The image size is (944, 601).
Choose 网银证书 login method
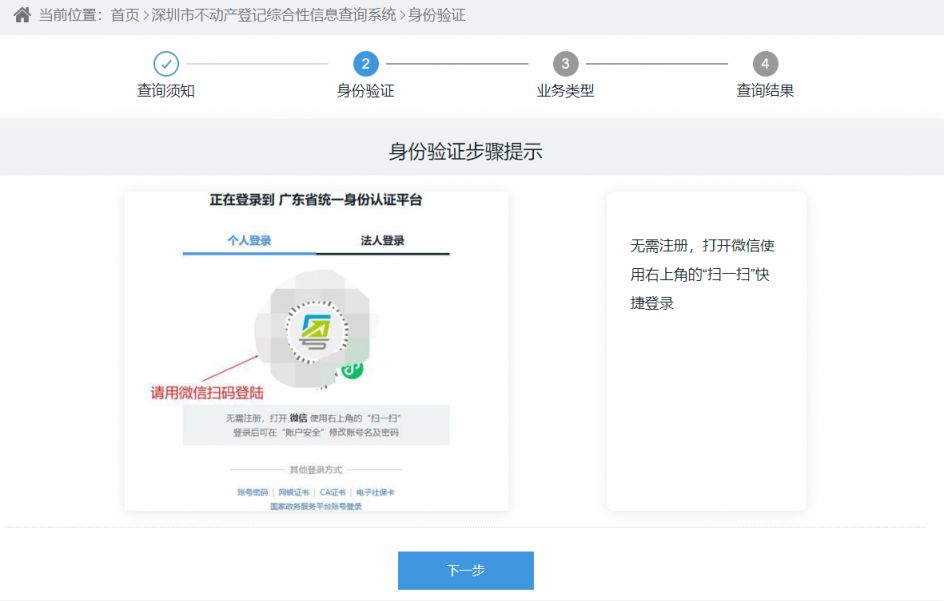coord(294,492)
